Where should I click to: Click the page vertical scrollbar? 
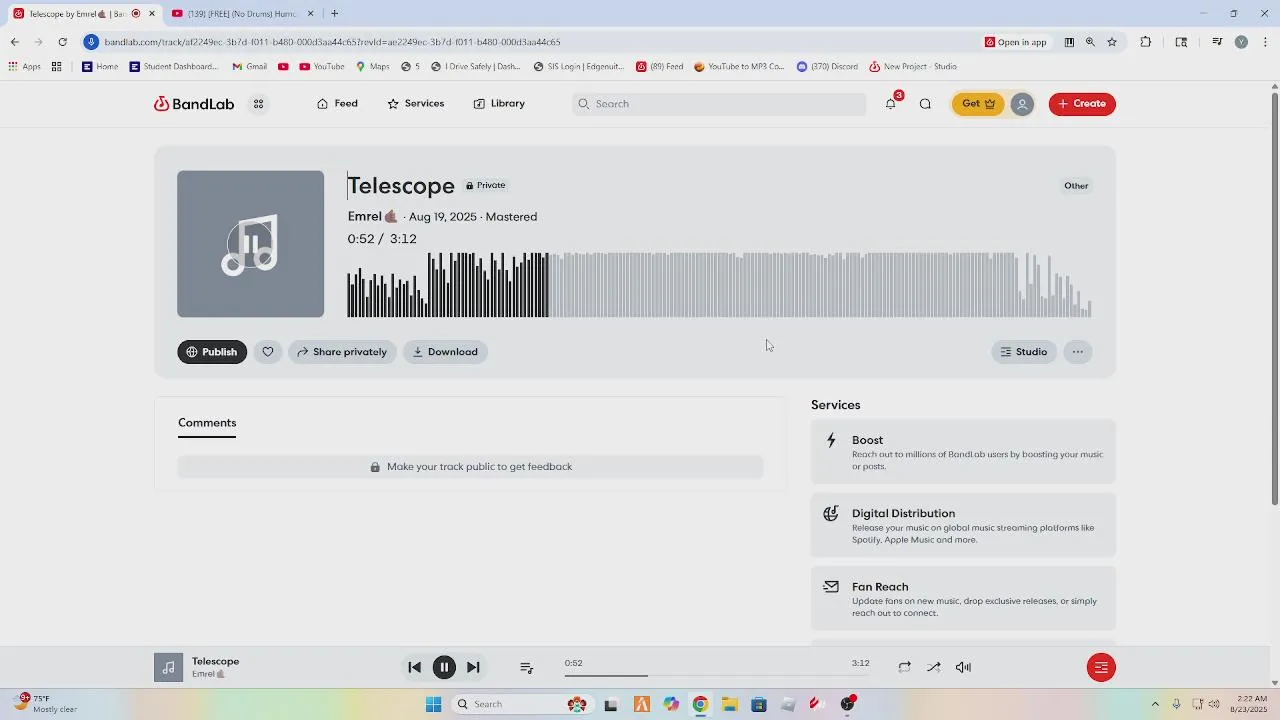pos(1274,300)
